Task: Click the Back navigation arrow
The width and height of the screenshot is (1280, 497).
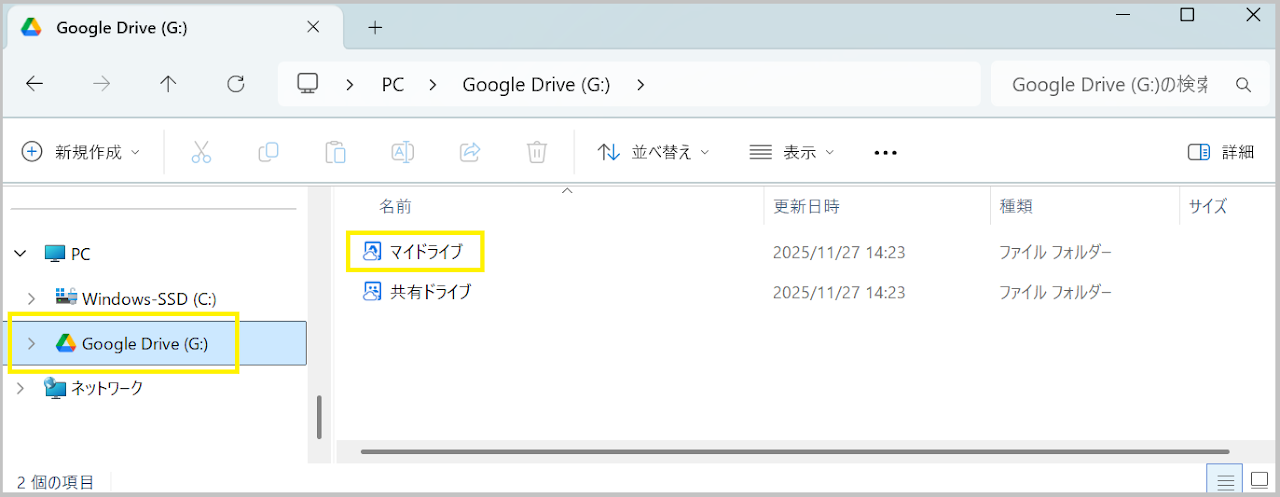Action: 35,85
